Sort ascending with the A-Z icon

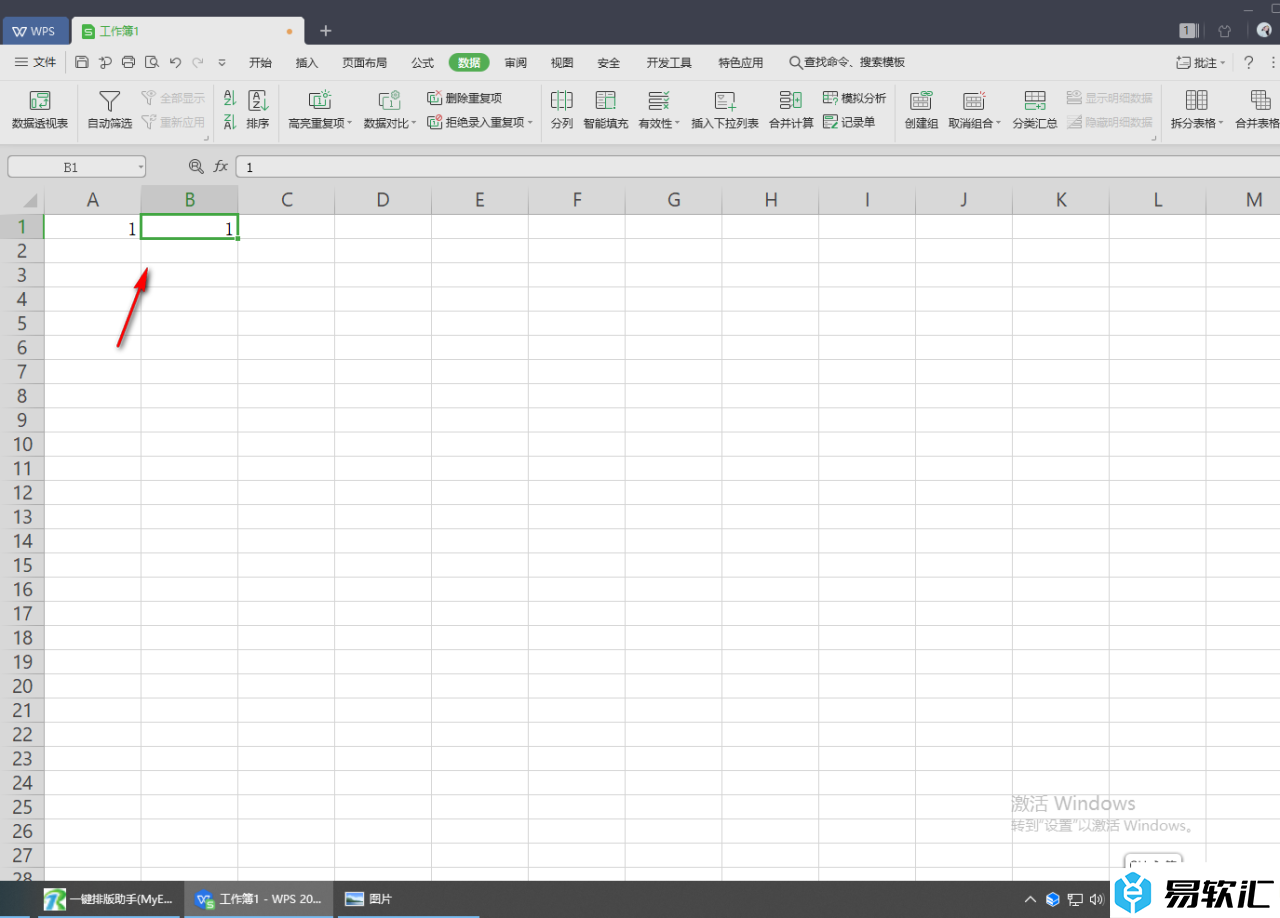click(229, 98)
